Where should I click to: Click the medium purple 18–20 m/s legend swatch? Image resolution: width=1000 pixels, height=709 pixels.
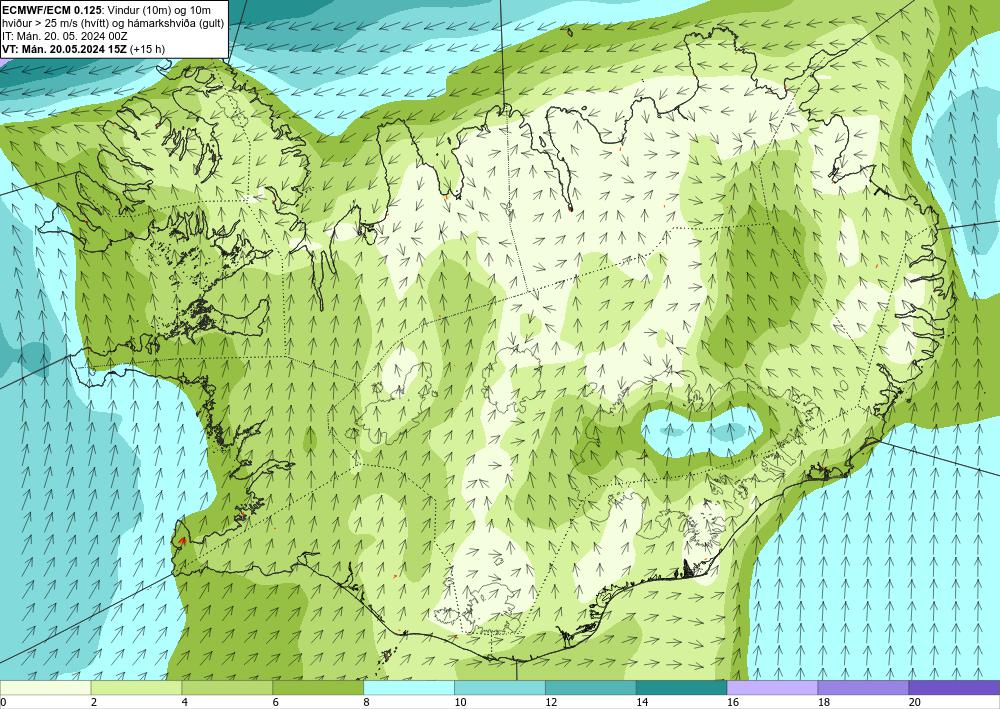863,687
